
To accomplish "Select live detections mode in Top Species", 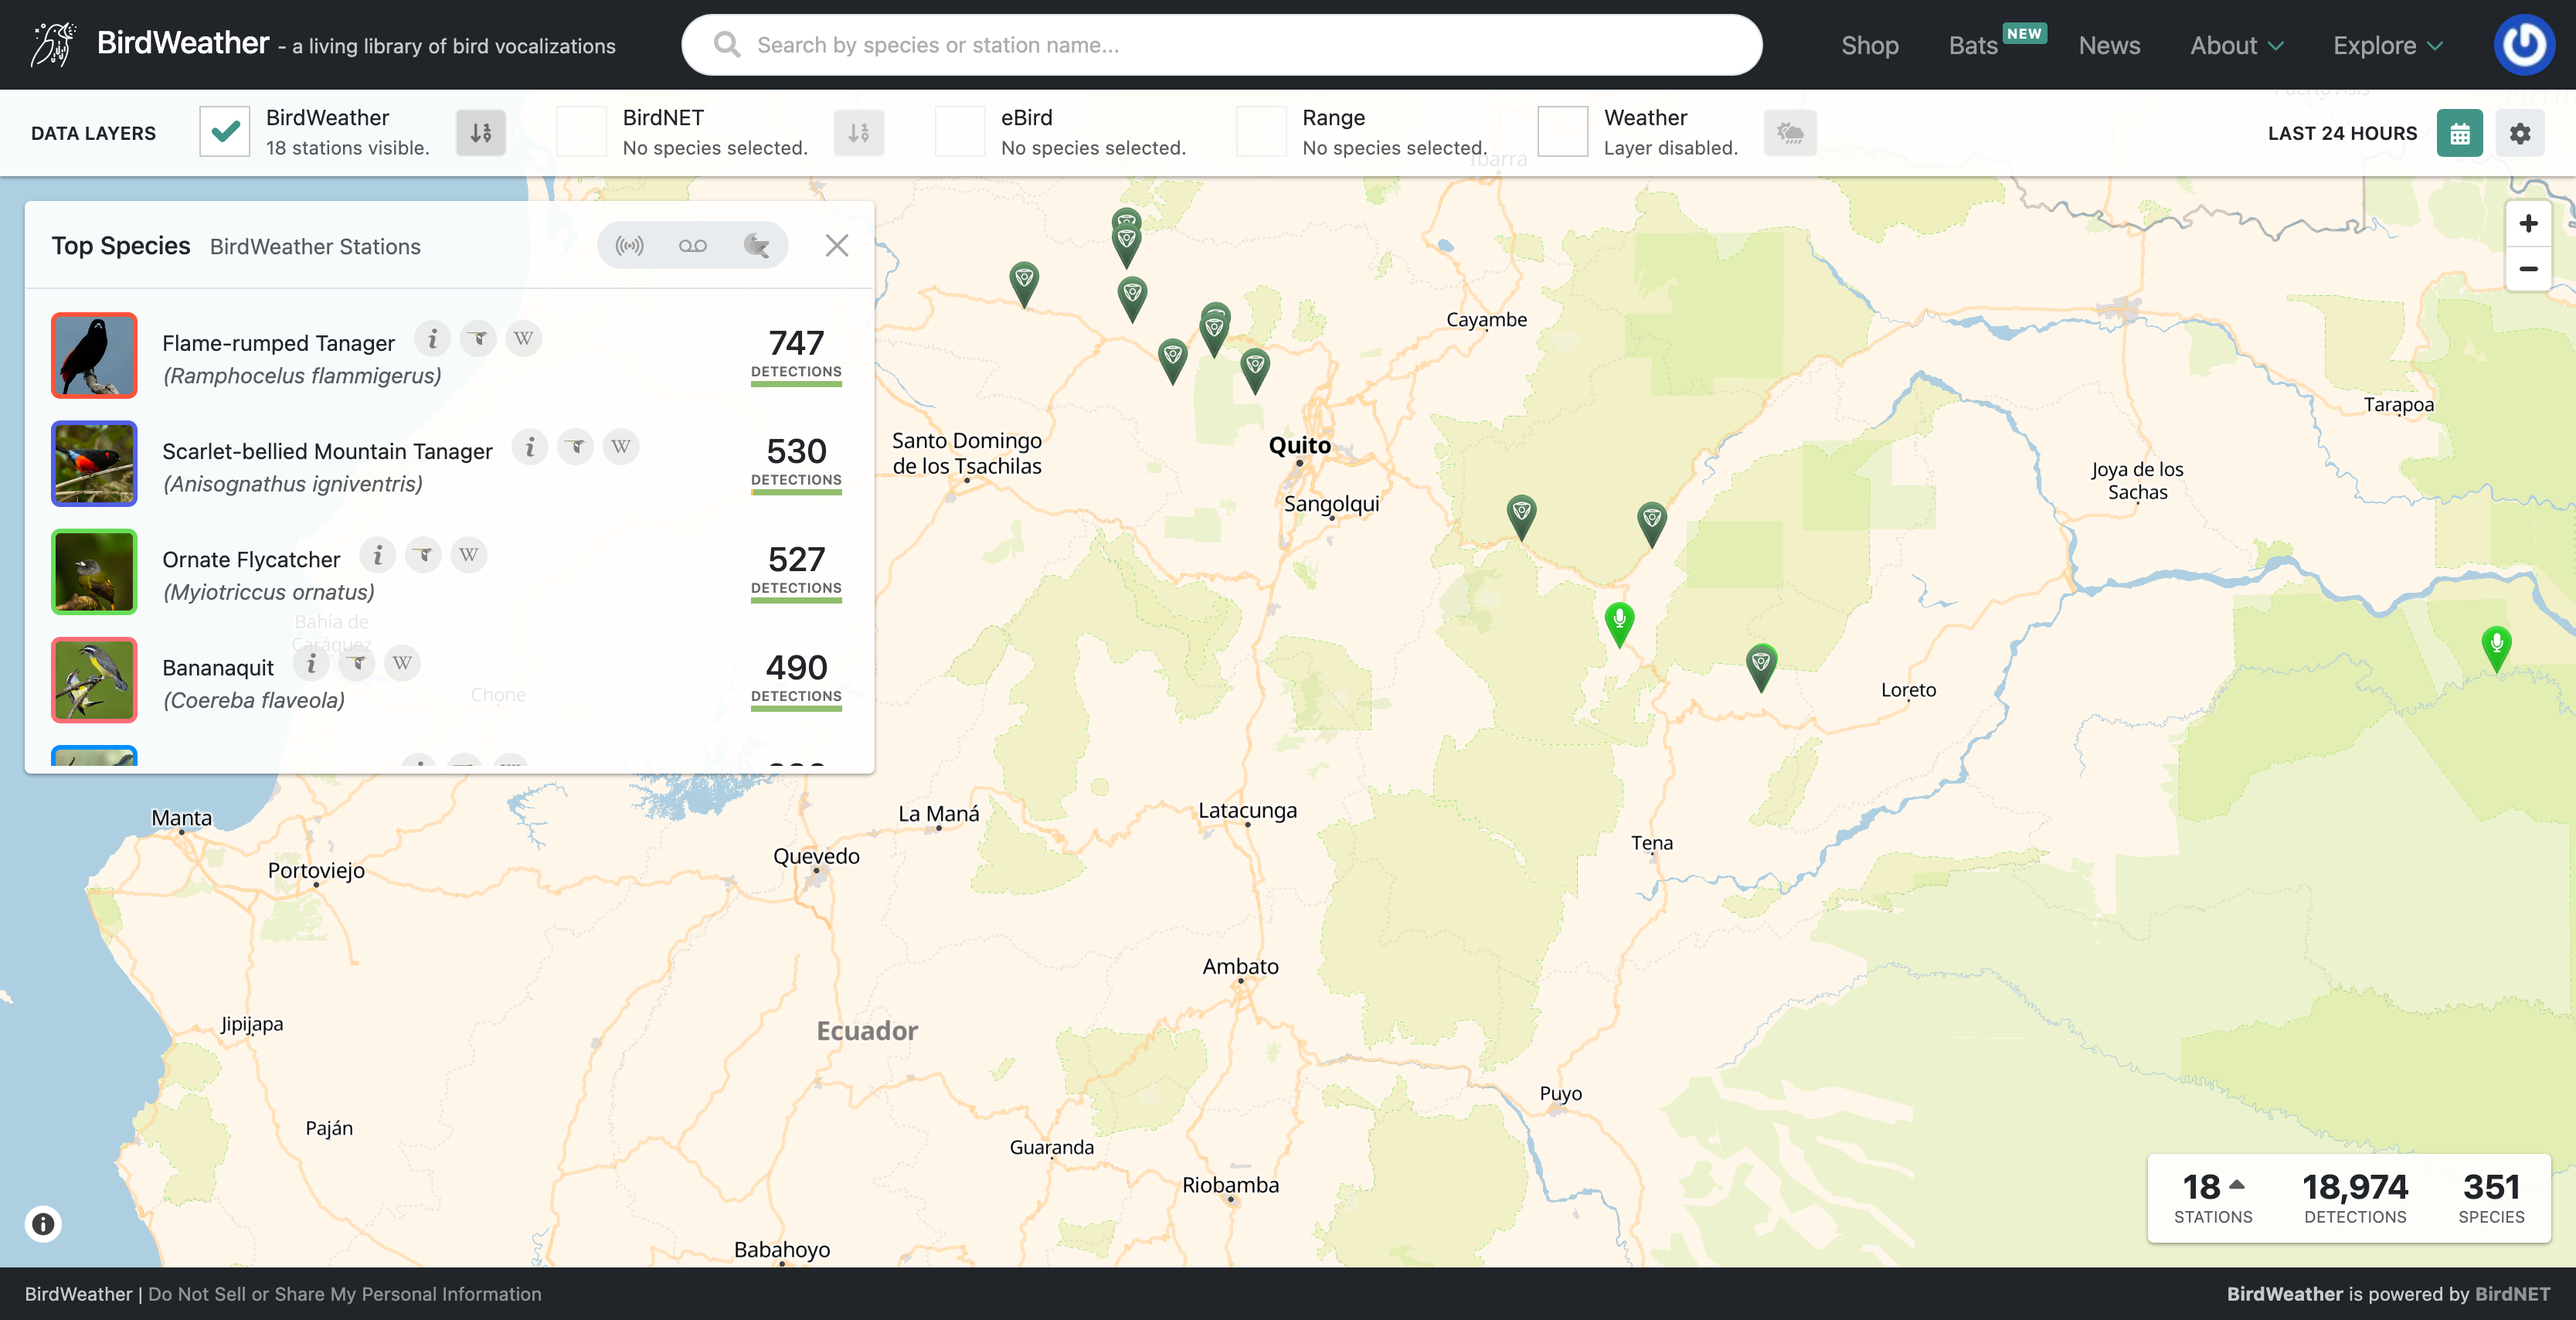I will [629, 246].
